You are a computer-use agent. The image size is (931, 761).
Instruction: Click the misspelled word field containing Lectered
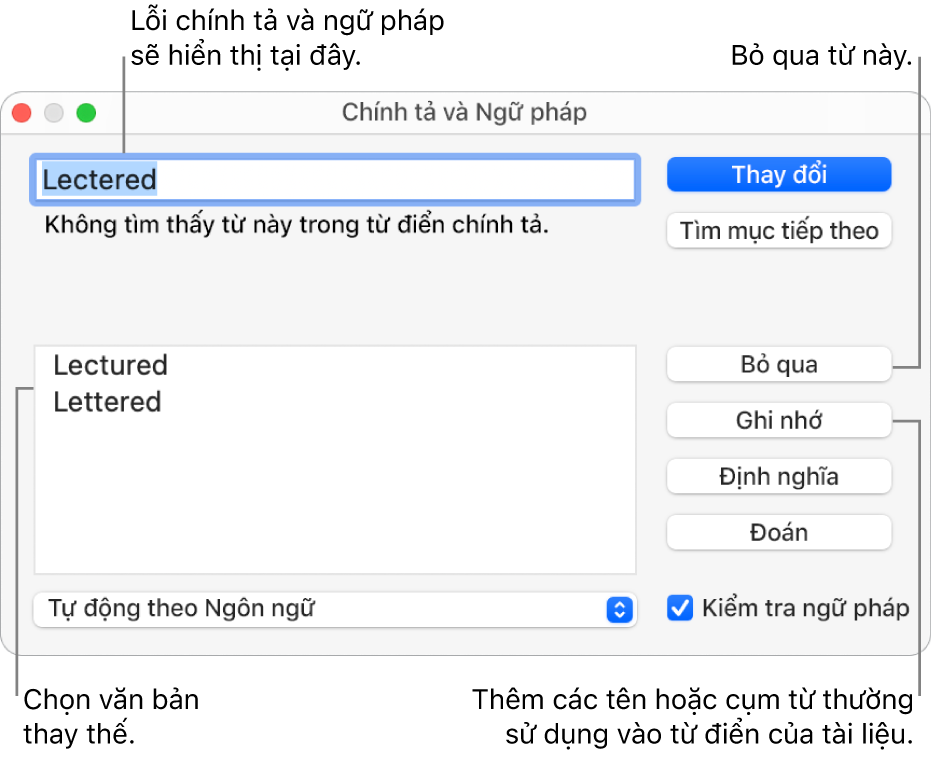(335, 180)
